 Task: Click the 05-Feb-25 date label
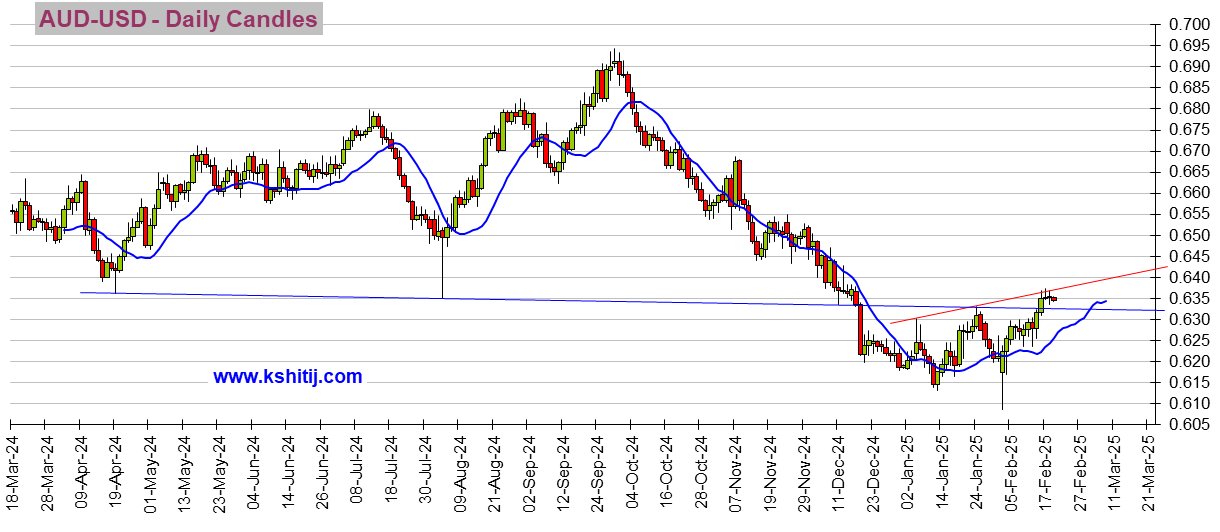pyautogui.click(x=1009, y=474)
